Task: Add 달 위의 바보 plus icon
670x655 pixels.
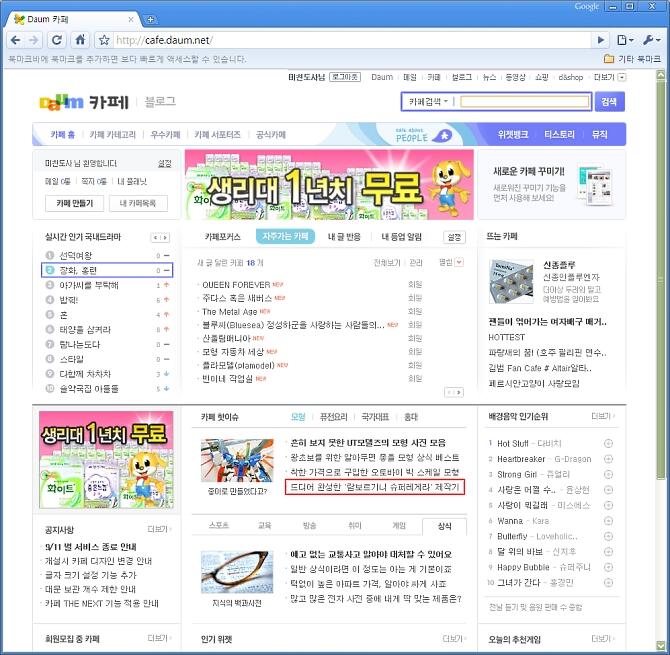Action: coord(608,552)
